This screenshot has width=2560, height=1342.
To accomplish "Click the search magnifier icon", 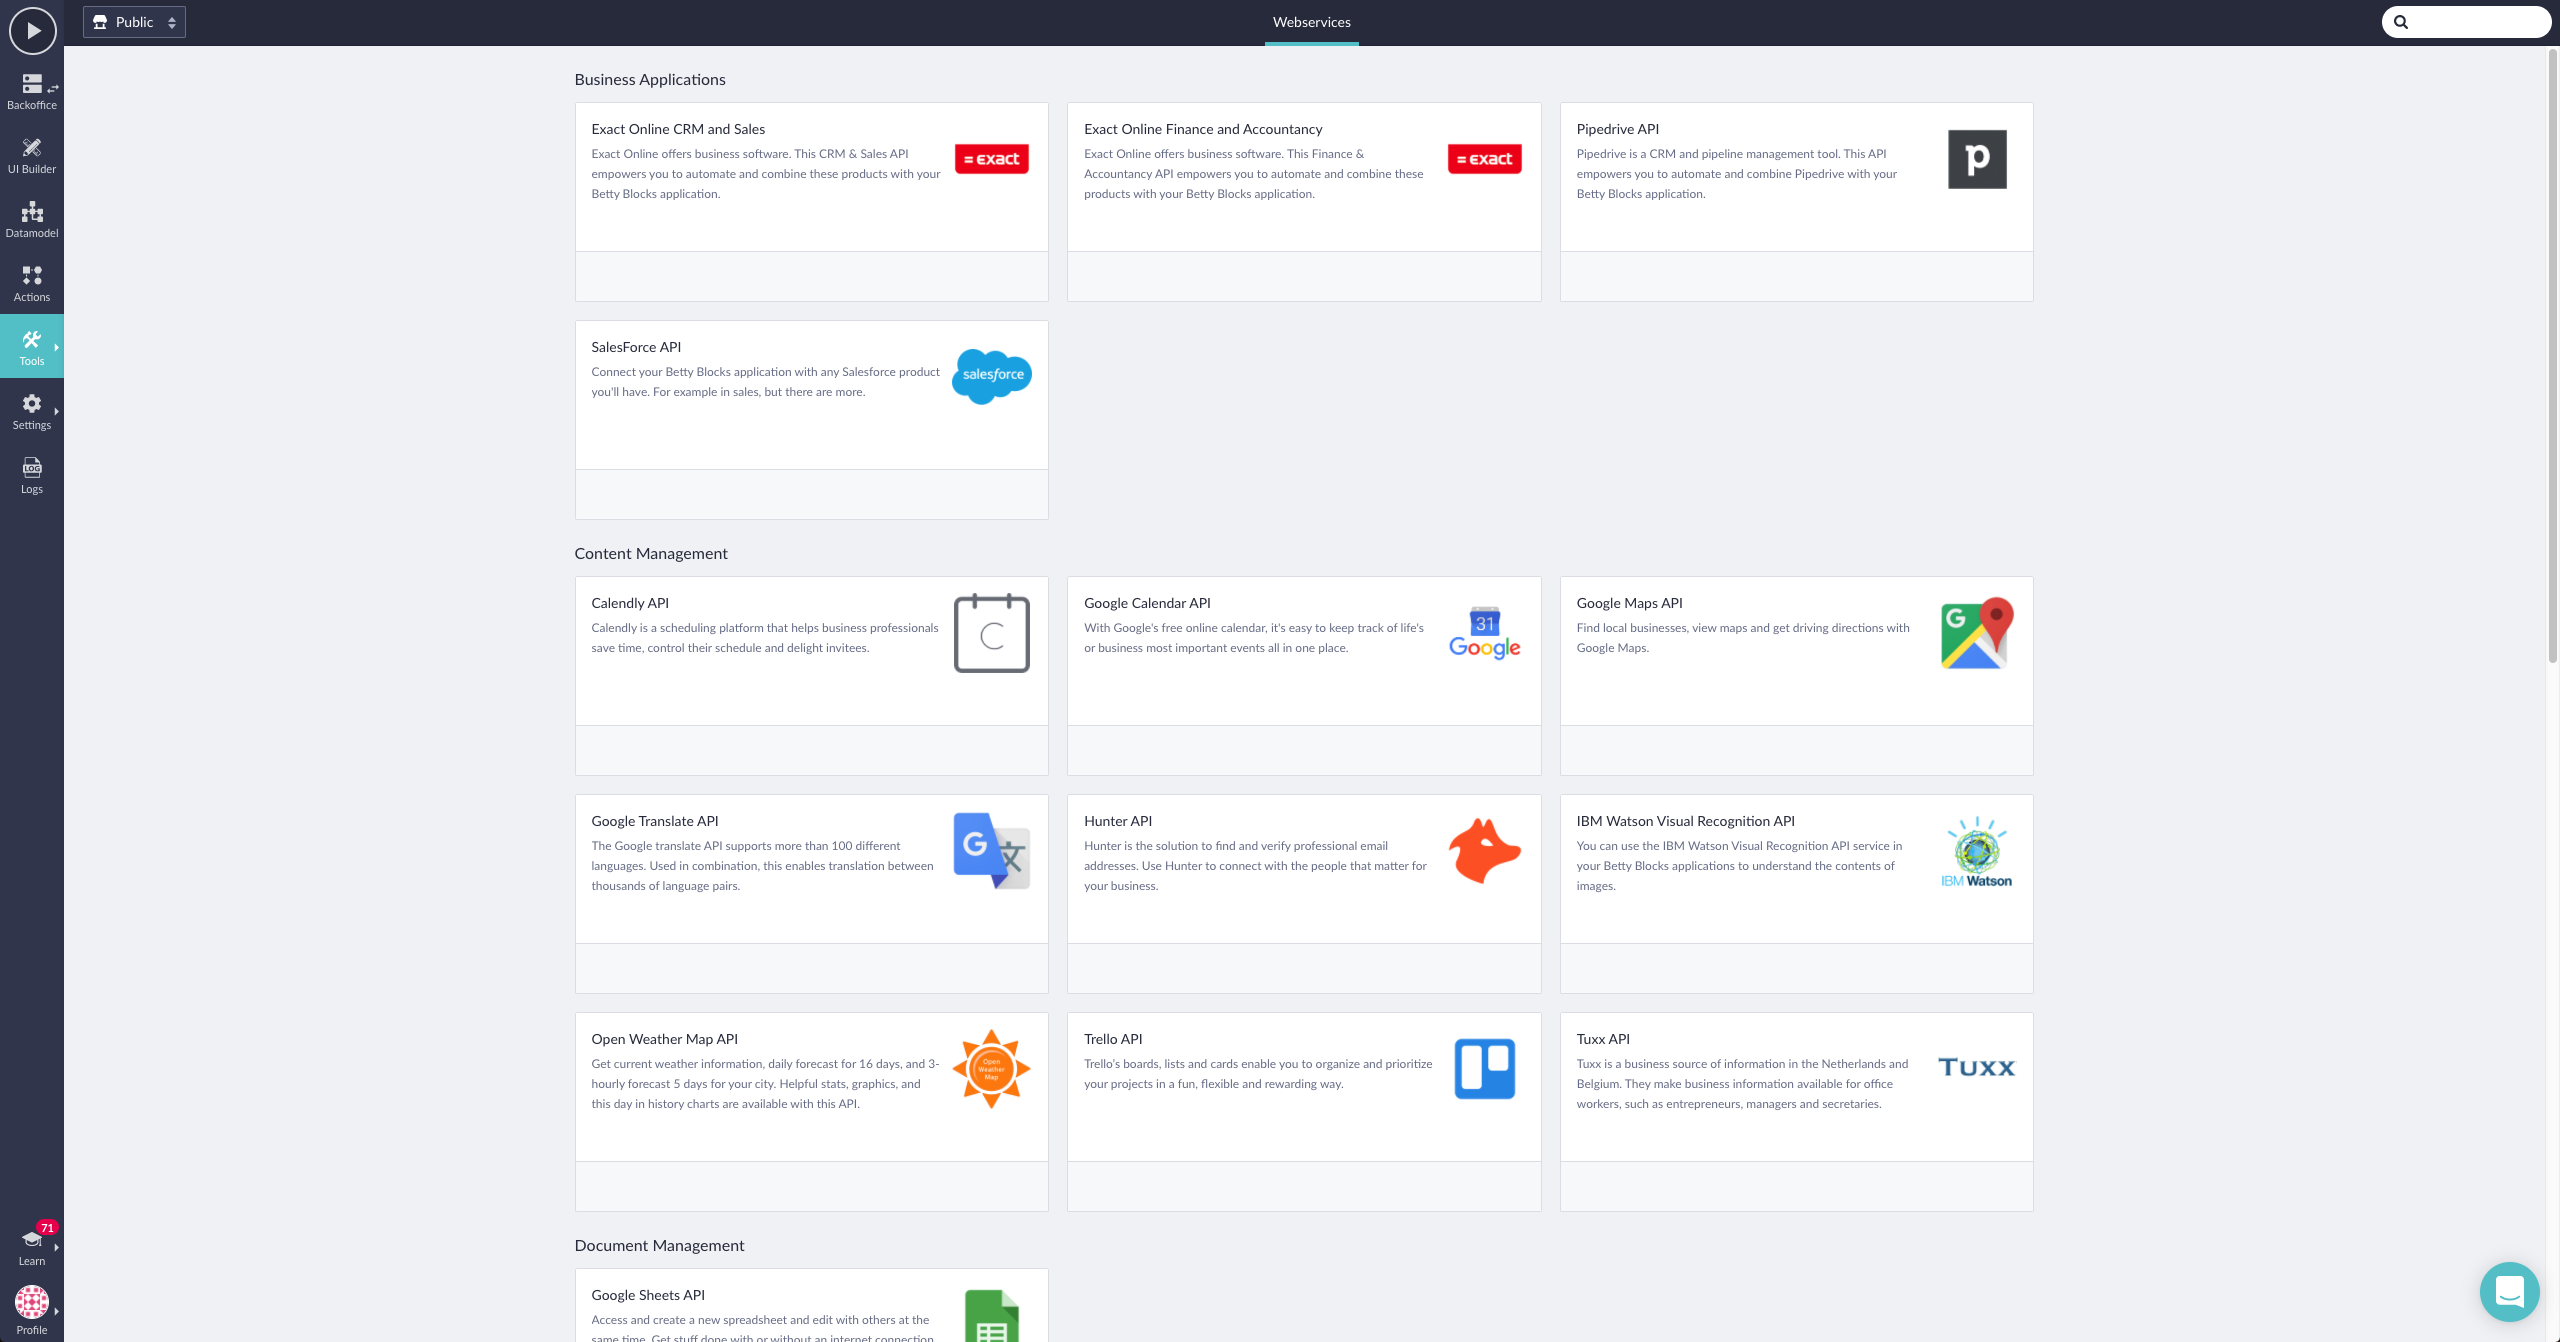I will 2401,22.
